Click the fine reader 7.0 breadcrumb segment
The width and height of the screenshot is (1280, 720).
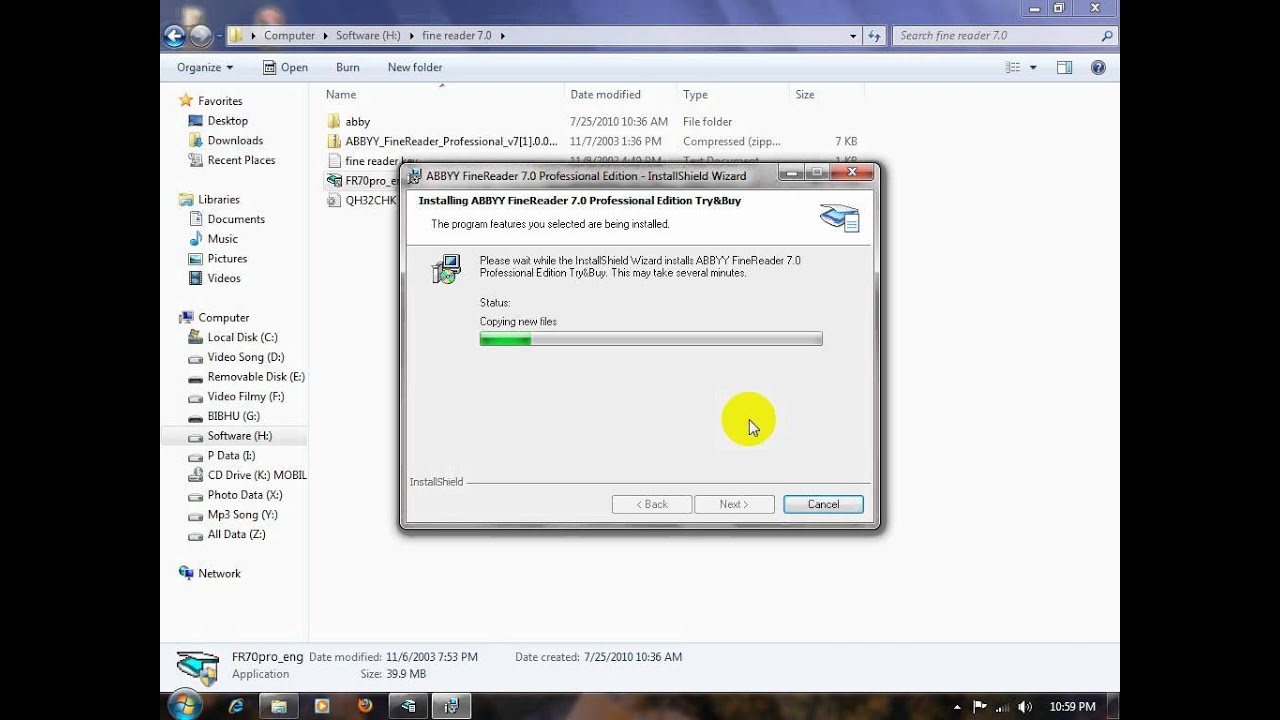pyautogui.click(x=456, y=36)
